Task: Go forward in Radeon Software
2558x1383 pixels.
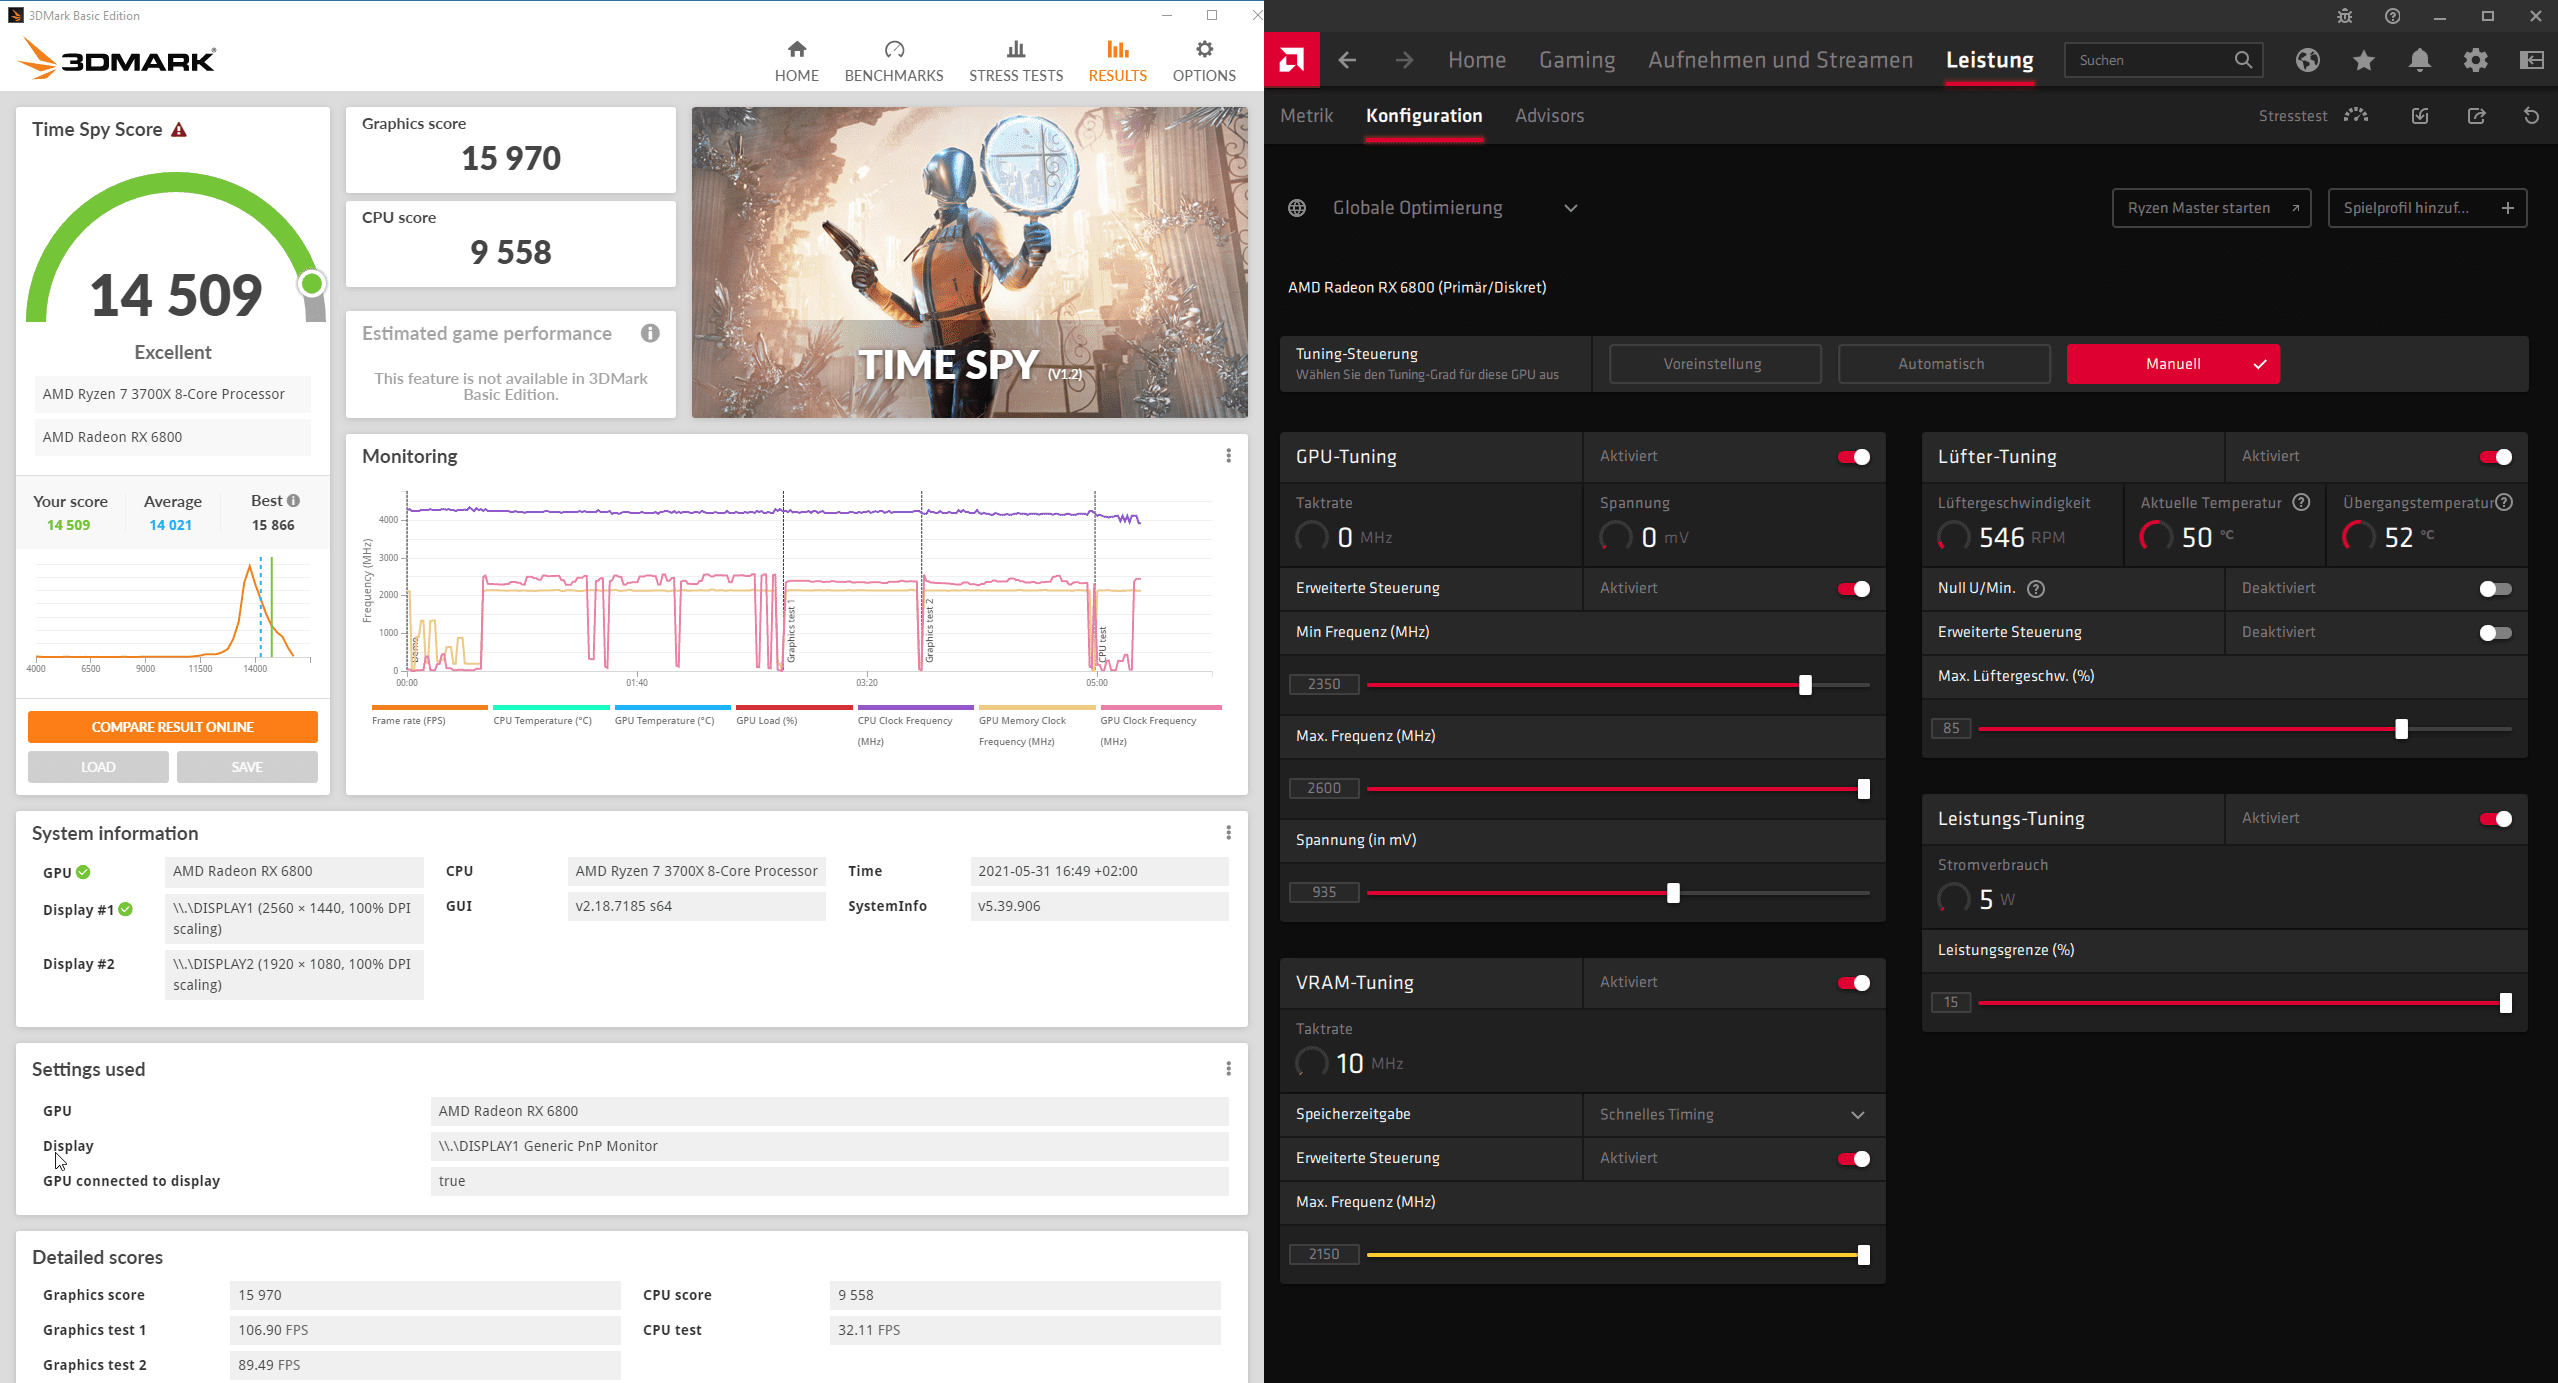Action: coord(1404,60)
